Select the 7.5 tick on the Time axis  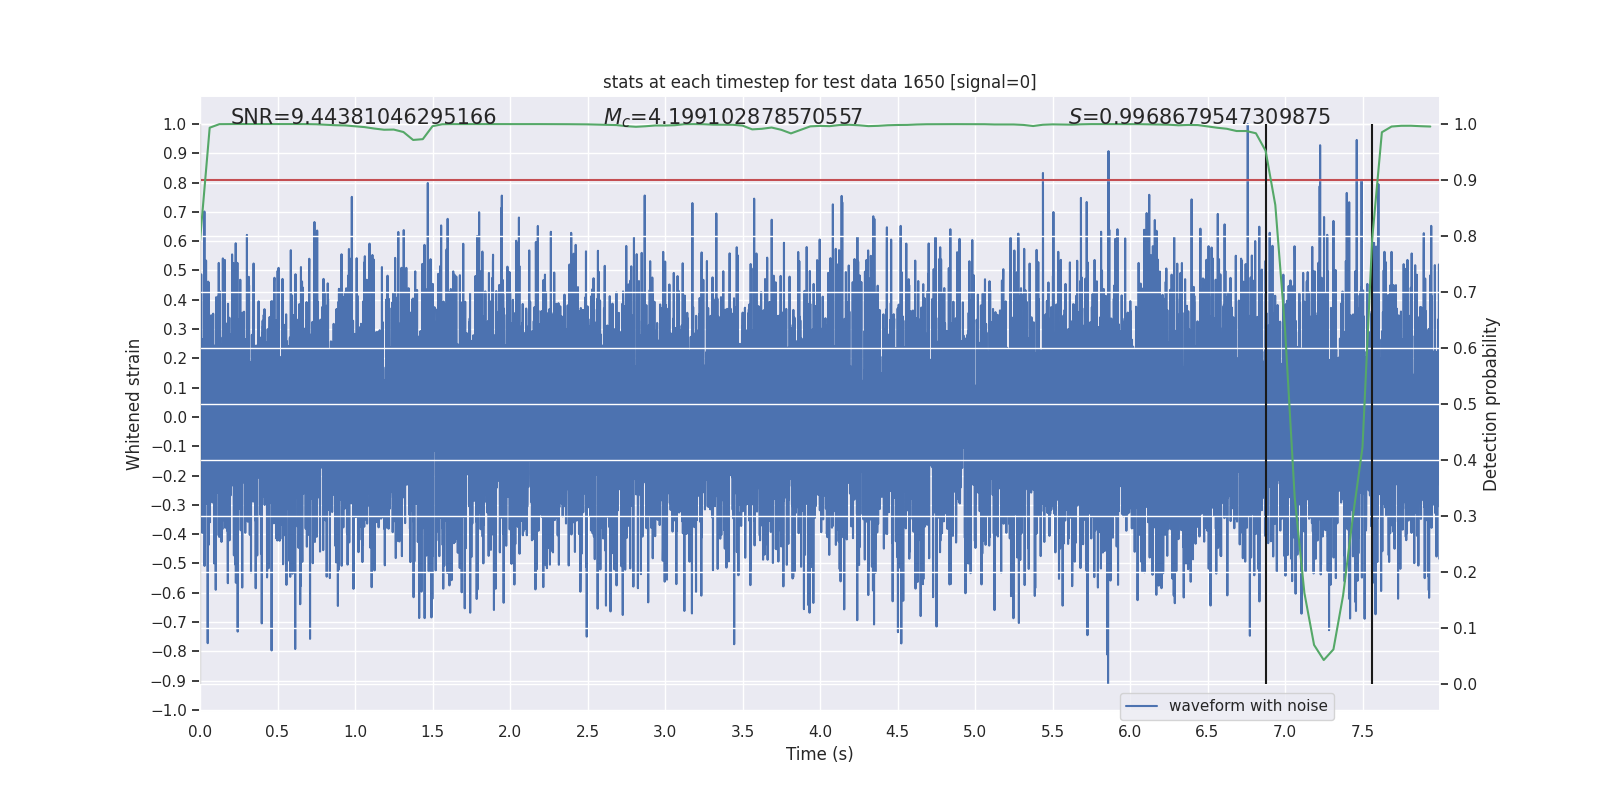[x=1362, y=731]
